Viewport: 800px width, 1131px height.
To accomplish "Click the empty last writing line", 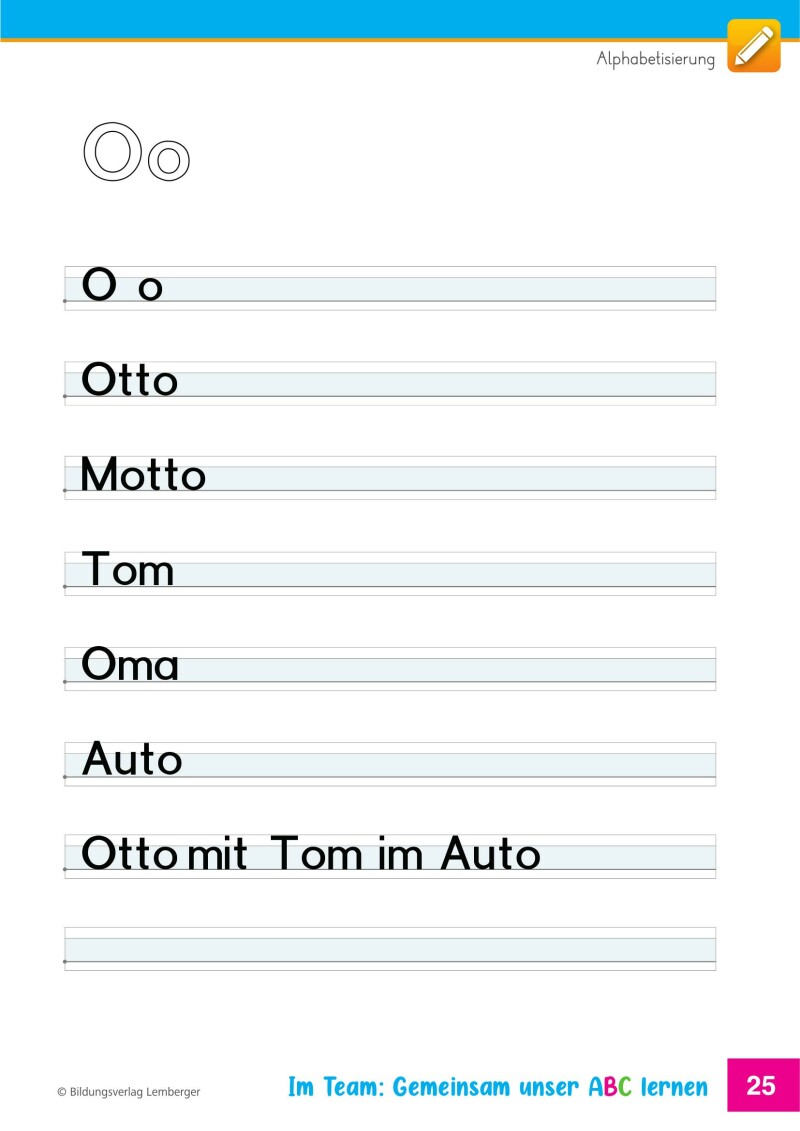I will 390,949.
